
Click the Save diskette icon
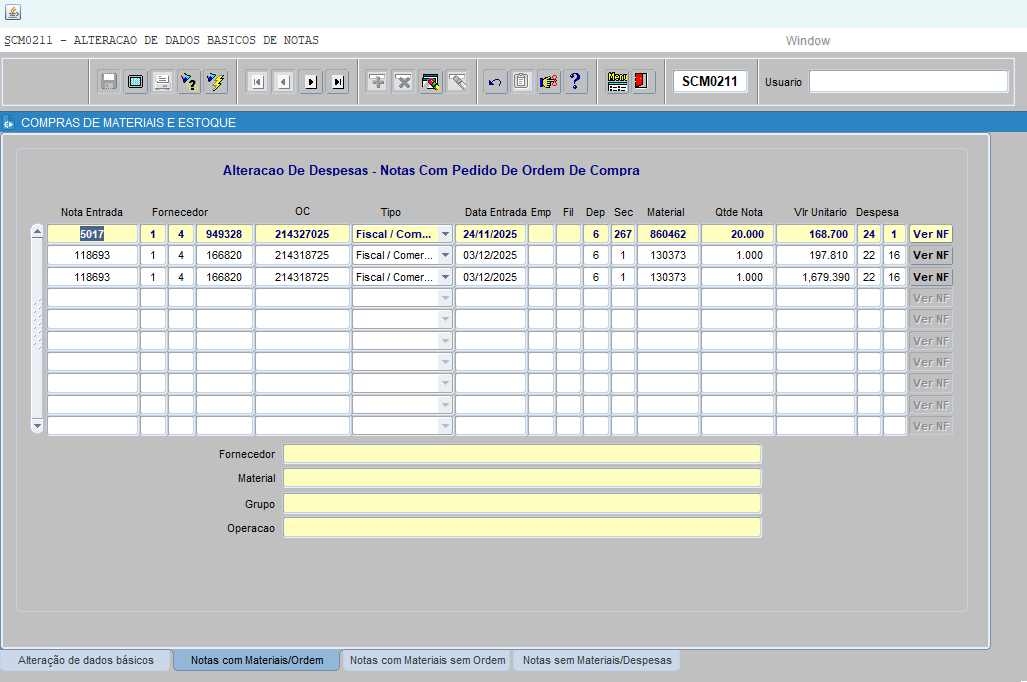coord(109,82)
